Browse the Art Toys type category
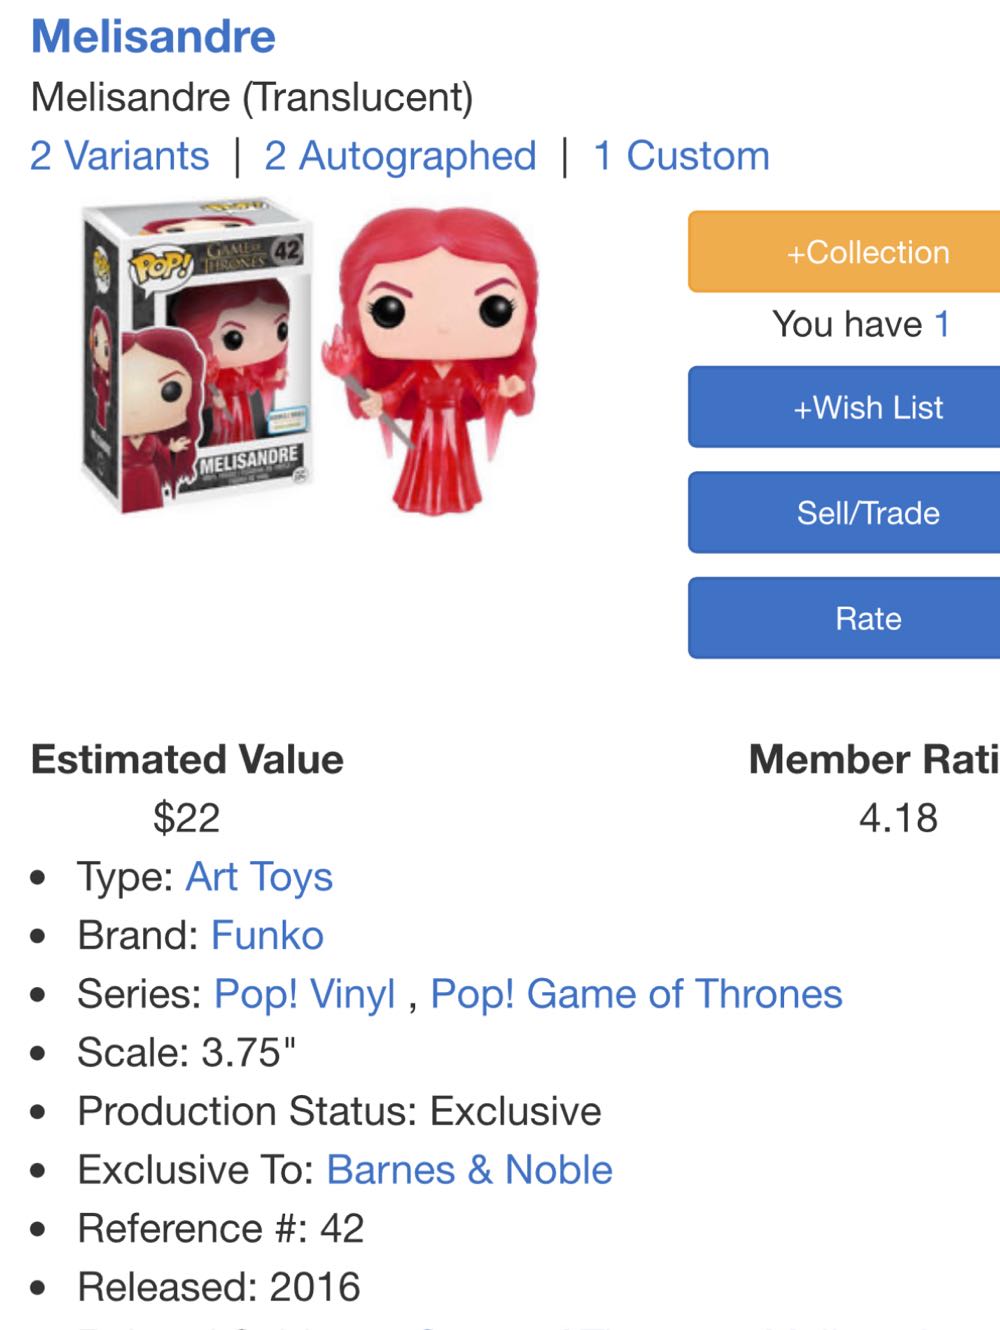Screen dimensions: 1000x1330 click(259, 876)
